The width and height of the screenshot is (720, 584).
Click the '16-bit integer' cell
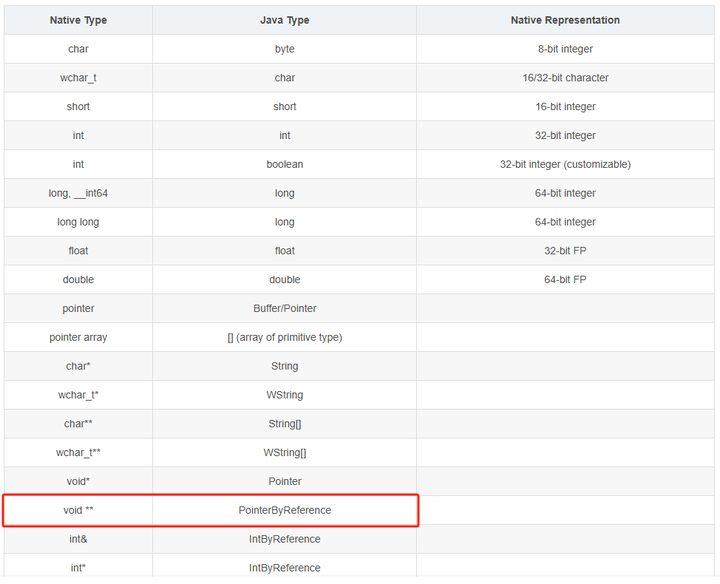point(565,107)
